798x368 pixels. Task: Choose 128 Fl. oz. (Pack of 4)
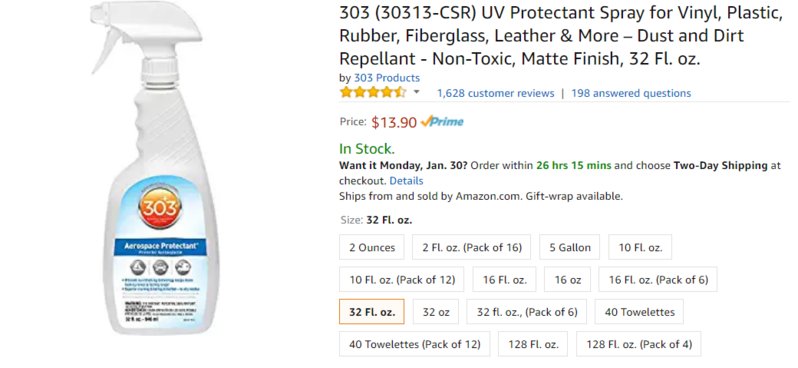point(639,344)
